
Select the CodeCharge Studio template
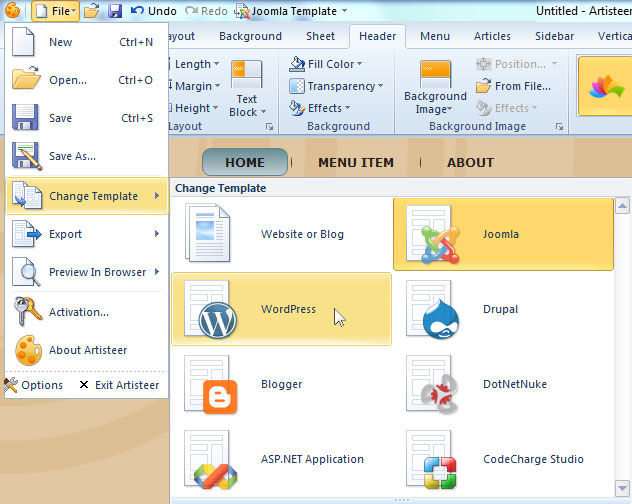tap(503, 459)
